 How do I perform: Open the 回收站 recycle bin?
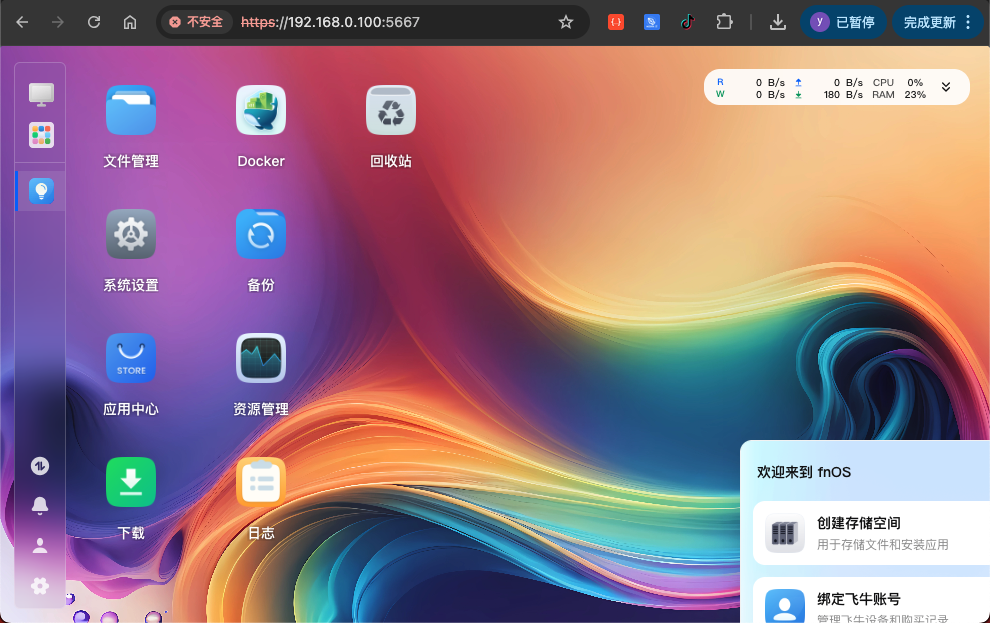click(391, 110)
